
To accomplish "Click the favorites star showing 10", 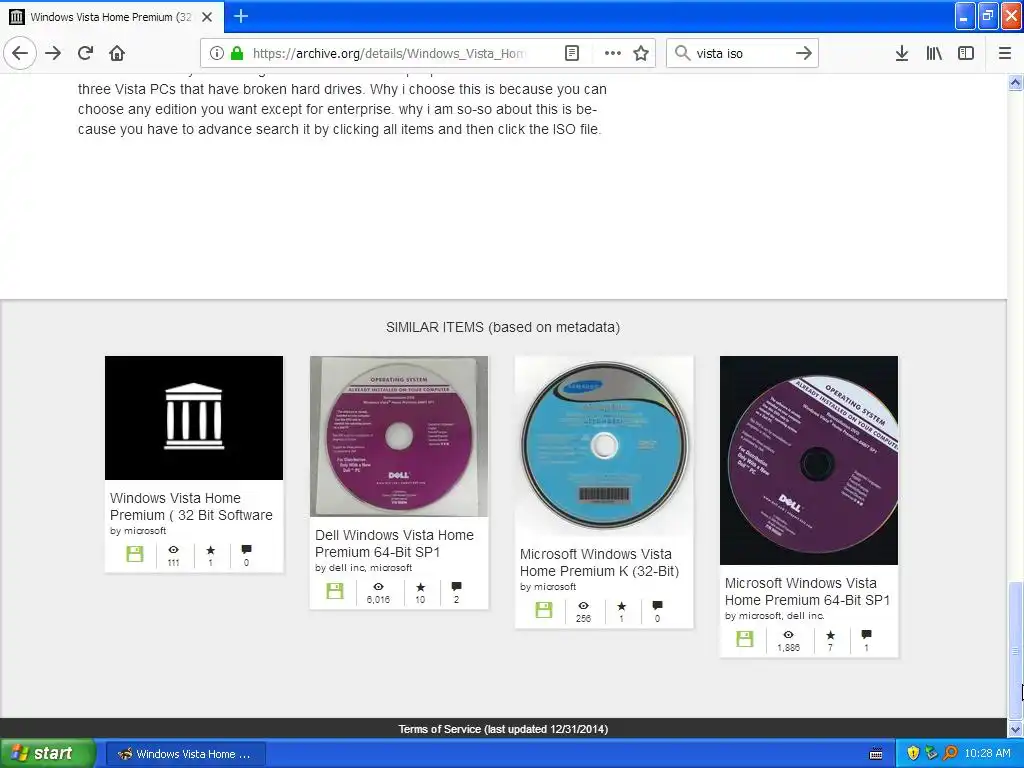I will 421,587.
